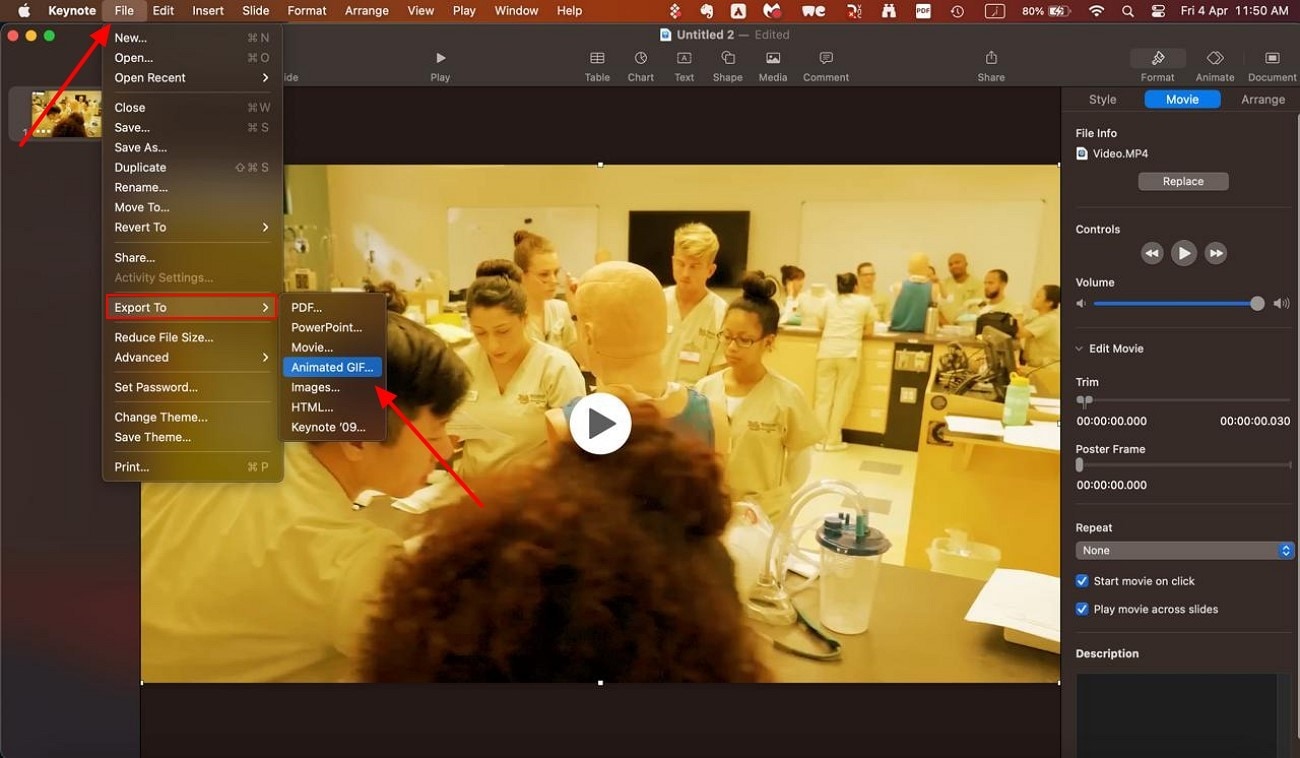Disable Start movie on click checkbox
1300x758 pixels.
click(1082, 581)
